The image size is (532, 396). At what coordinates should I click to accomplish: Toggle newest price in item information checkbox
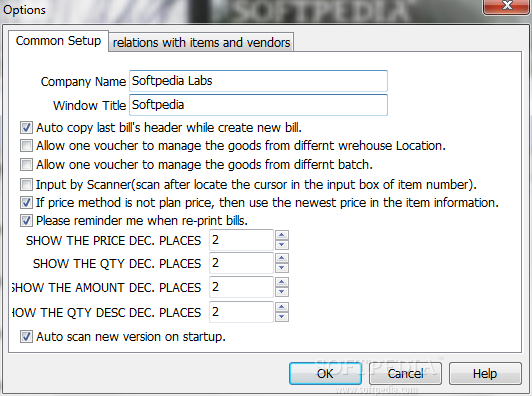click(26, 203)
